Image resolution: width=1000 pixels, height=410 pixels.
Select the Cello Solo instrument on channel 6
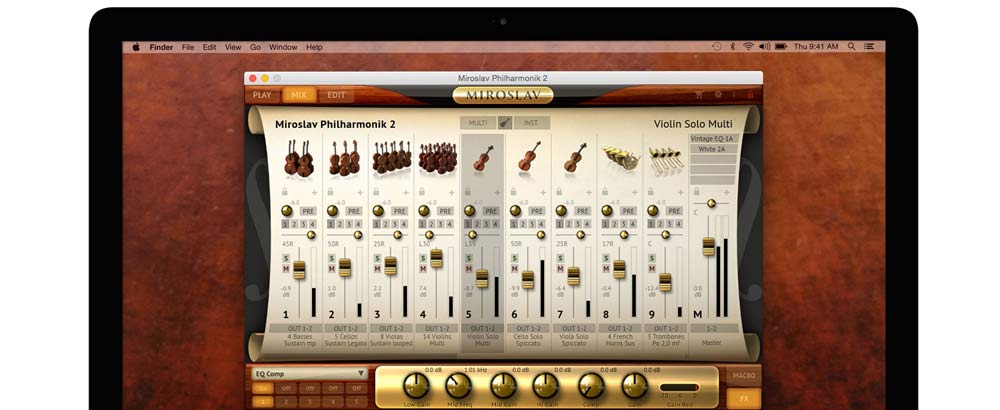(x=529, y=157)
